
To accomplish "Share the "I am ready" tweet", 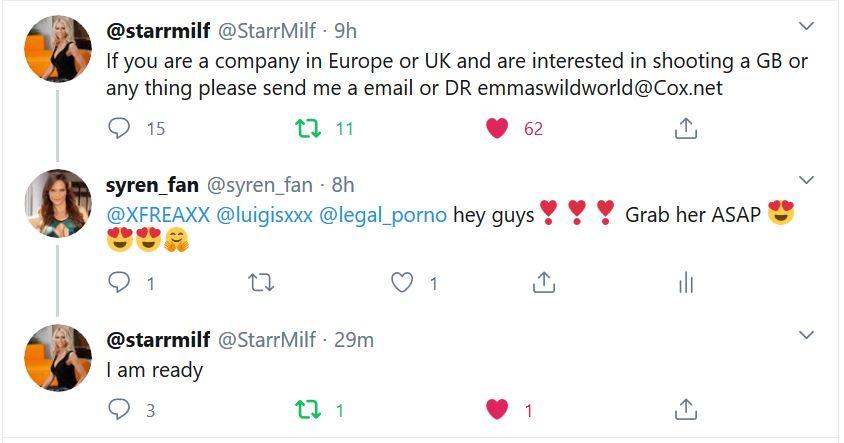I will tap(685, 409).
